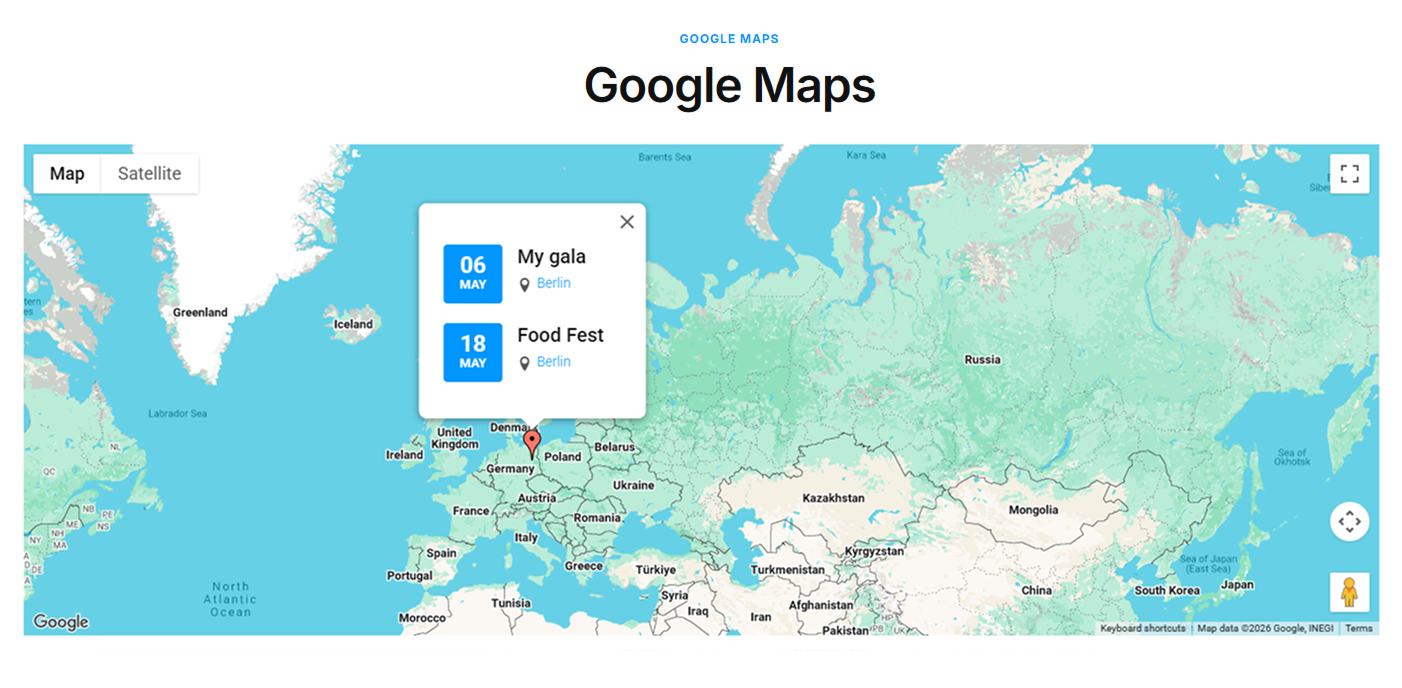Click the Tunisia map label
Screen dimensions: 1402x688
(x=511, y=604)
